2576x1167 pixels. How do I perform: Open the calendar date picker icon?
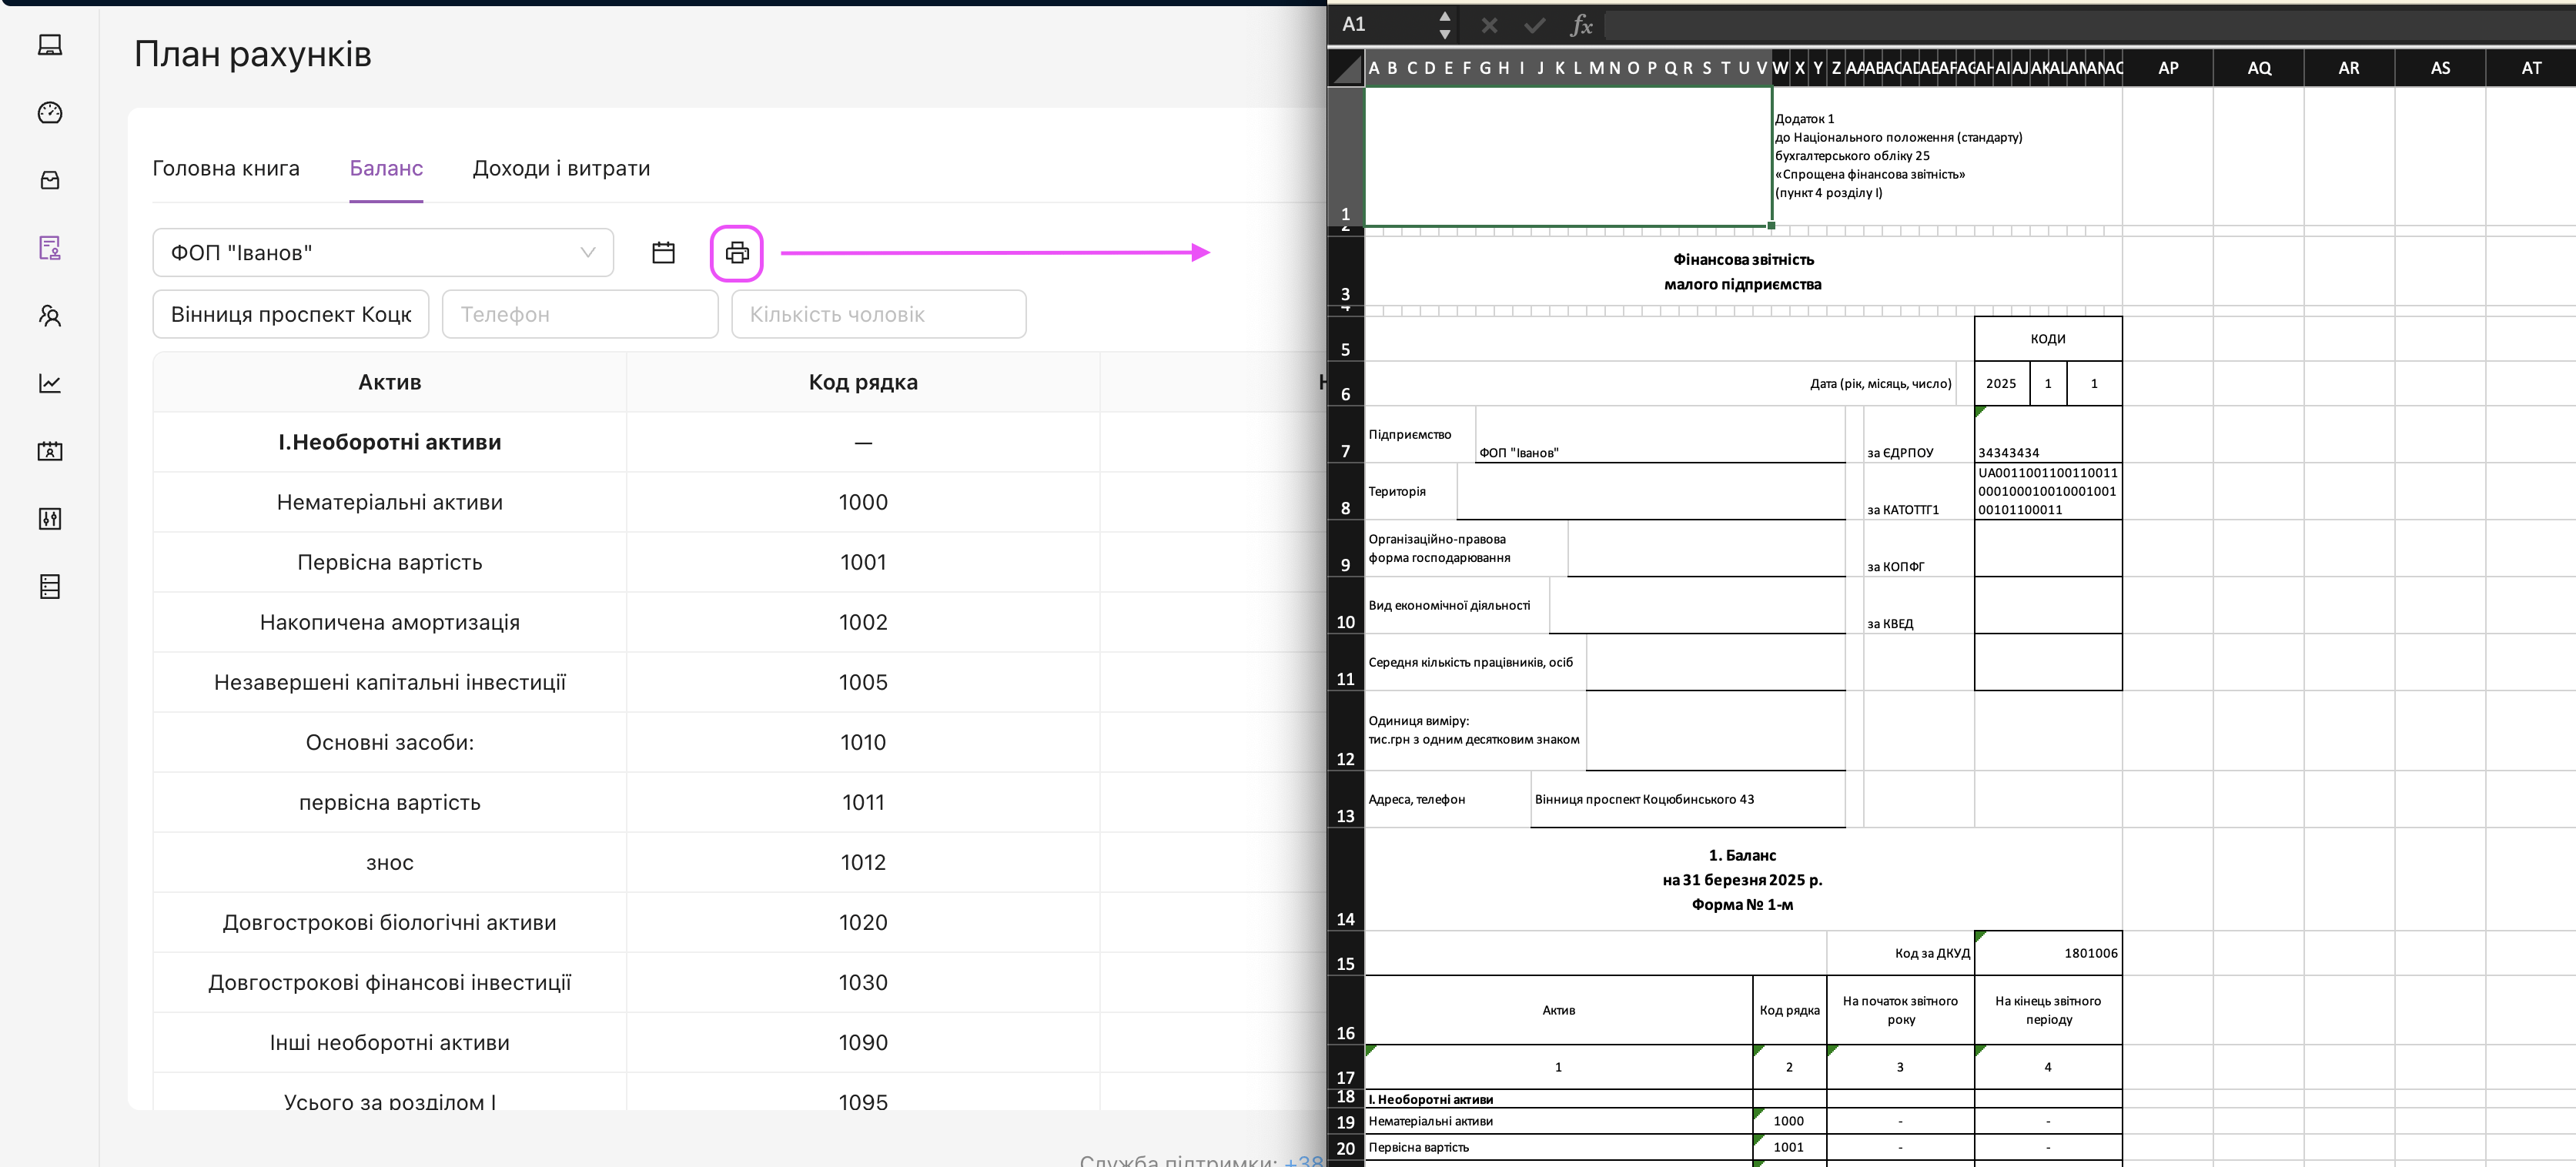[x=663, y=253]
